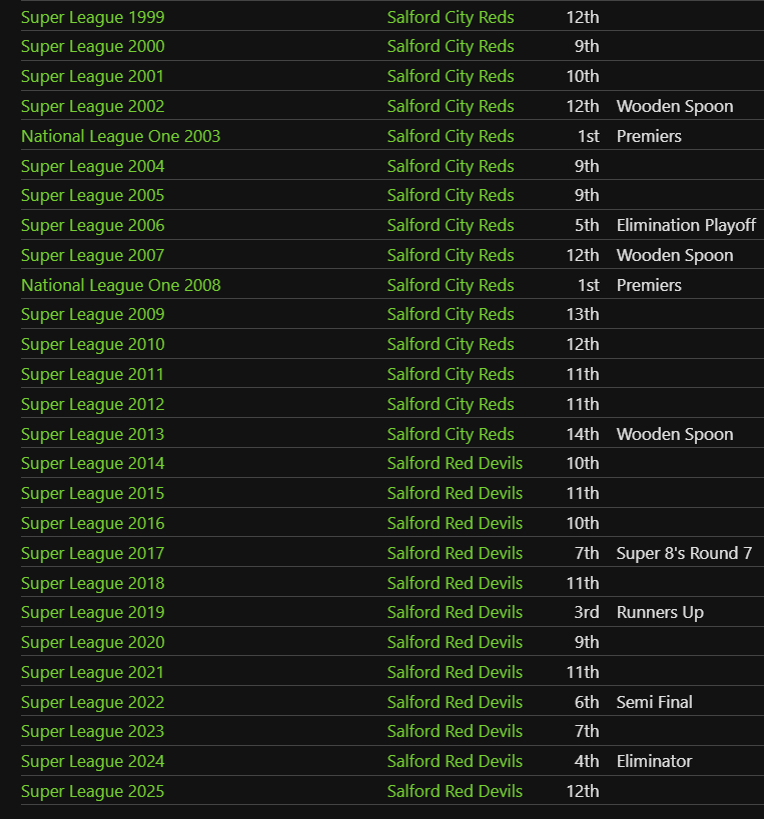Click Salford Red Devils in 2025 row
Viewport: 764px width, 819px height.
click(455, 791)
